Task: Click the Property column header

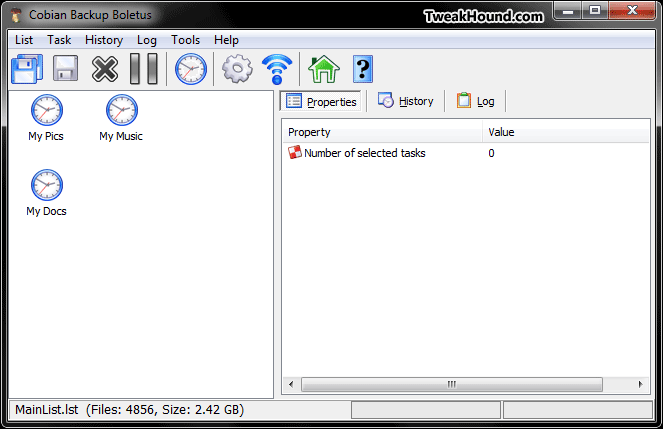Action: point(383,132)
